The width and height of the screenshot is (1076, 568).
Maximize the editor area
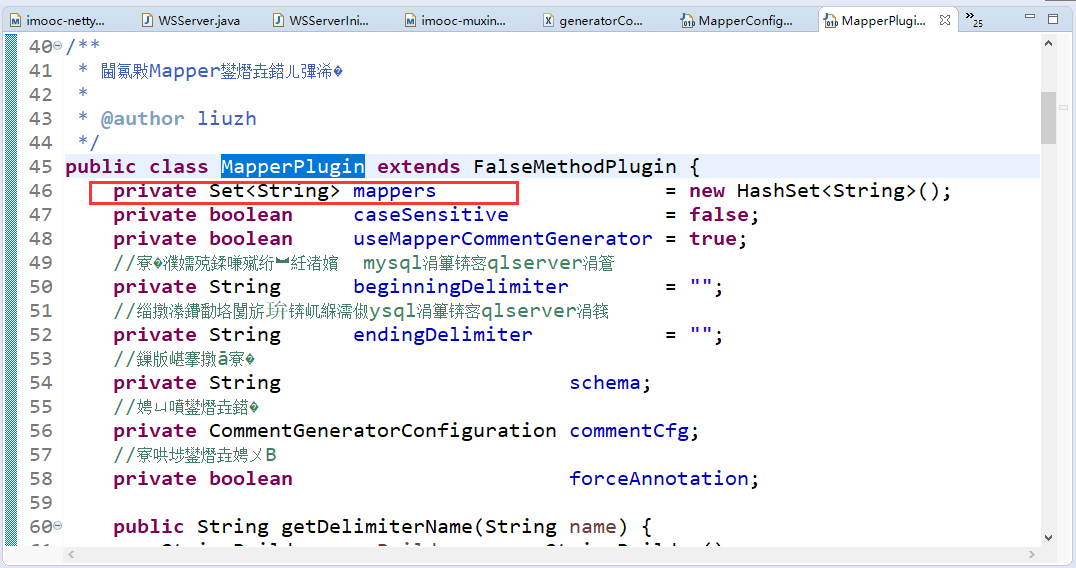[x=1053, y=19]
